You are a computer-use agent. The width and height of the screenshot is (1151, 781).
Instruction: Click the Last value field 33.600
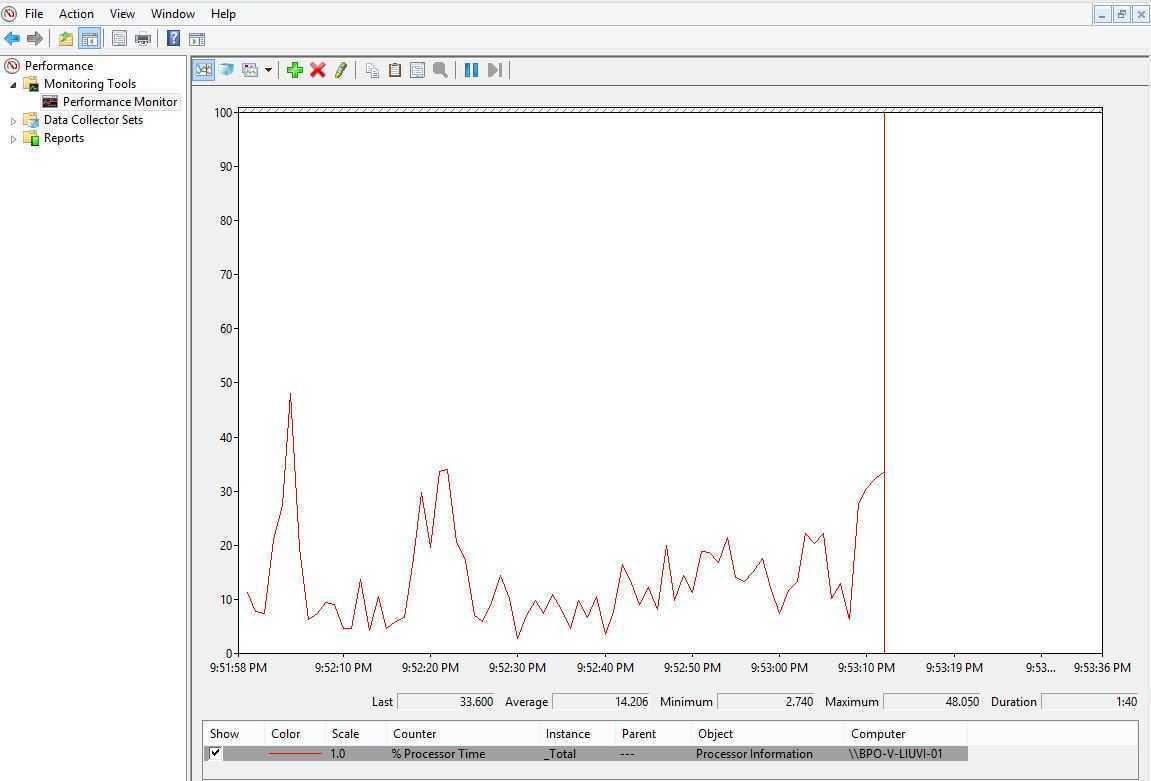tap(446, 701)
